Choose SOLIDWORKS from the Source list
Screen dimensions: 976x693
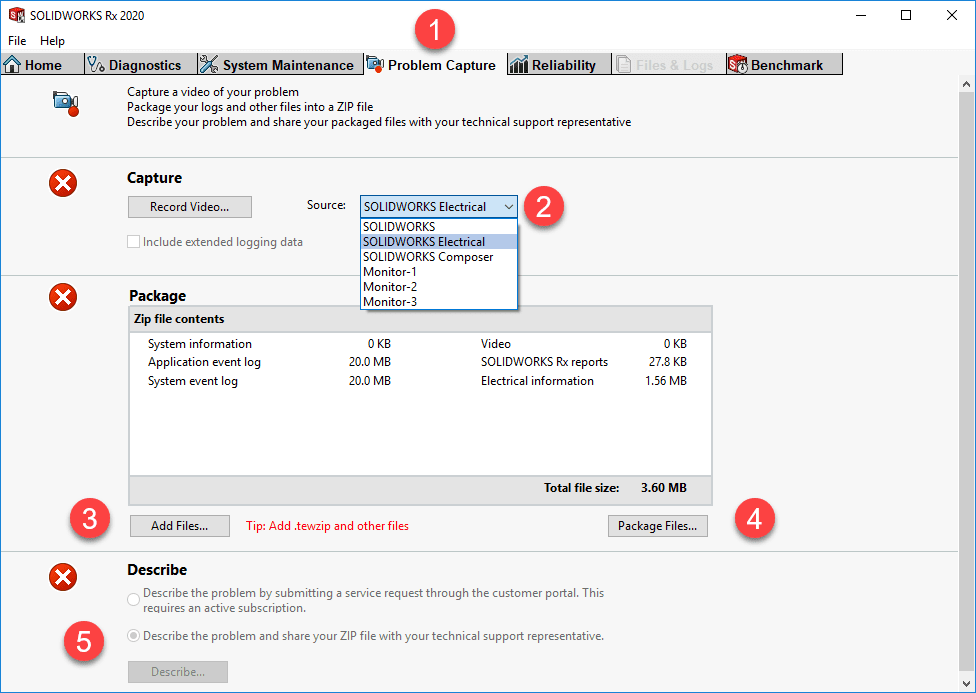tap(439, 227)
